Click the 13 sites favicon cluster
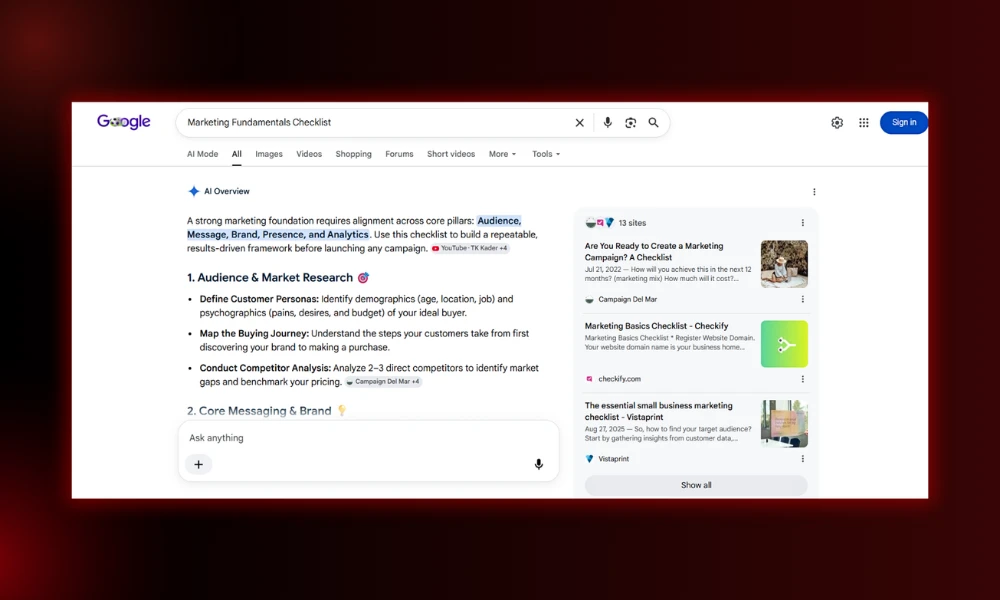The image size is (1000, 600). (x=599, y=223)
